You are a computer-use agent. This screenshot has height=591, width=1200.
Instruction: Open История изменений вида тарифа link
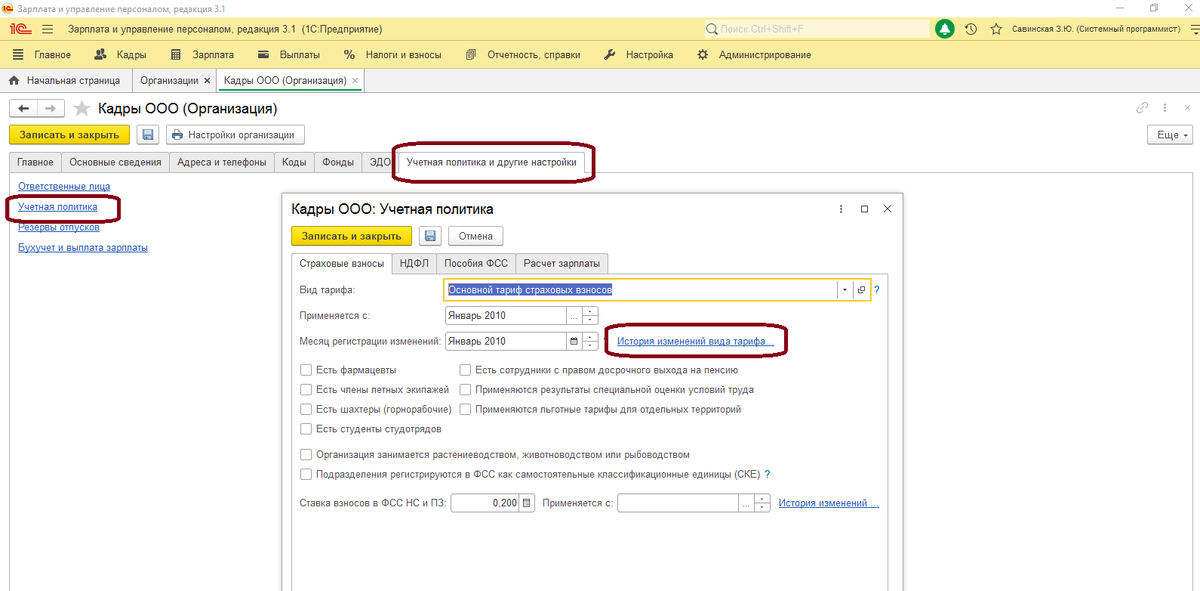point(695,341)
